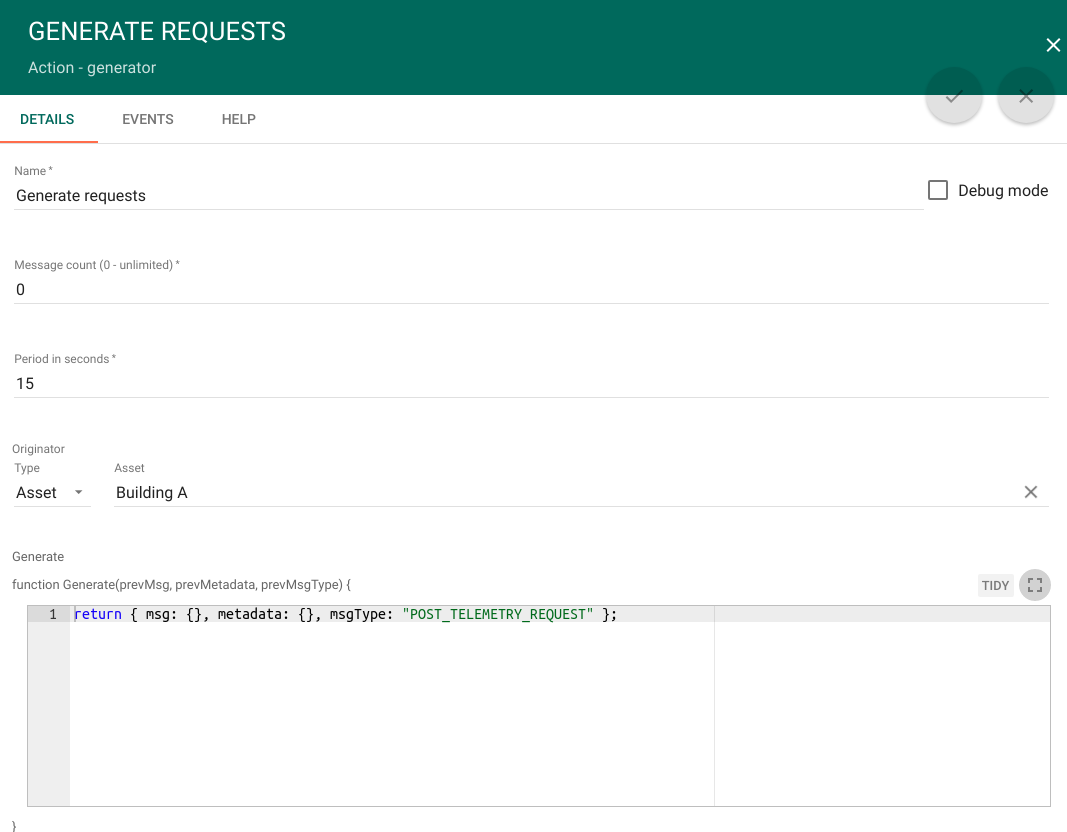The image size is (1067, 832).
Task: Open the Asset field showing Building A
Action: click(560, 493)
